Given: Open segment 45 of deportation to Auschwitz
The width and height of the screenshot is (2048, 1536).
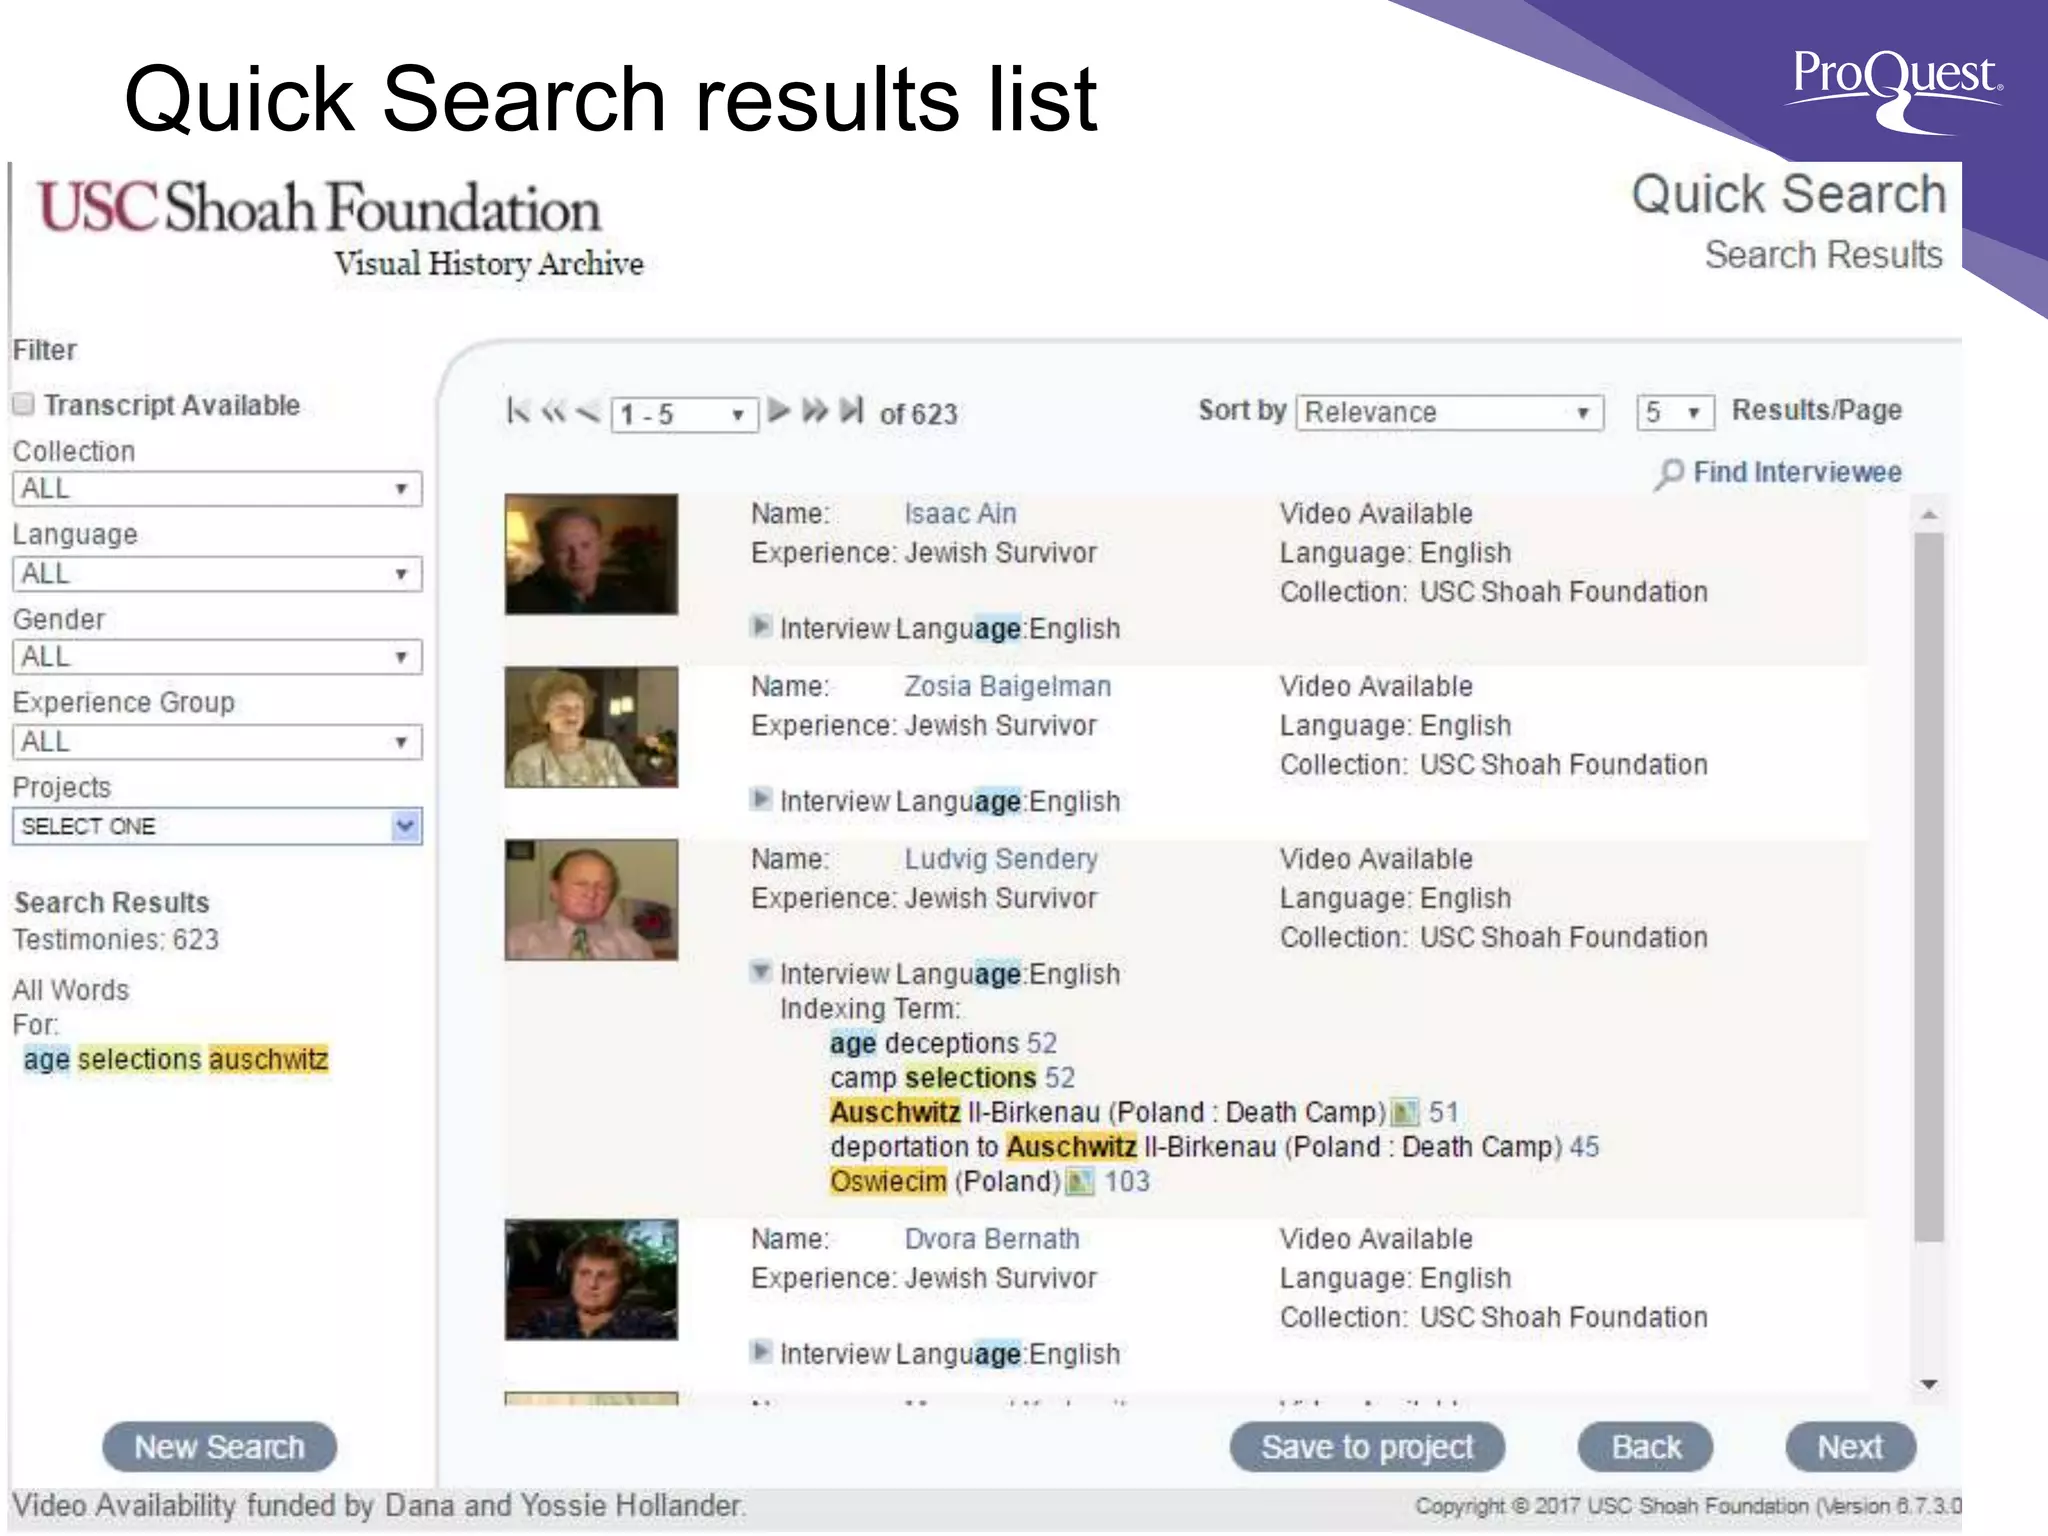Looking at the screenshot, I should pos(1584,1147).
